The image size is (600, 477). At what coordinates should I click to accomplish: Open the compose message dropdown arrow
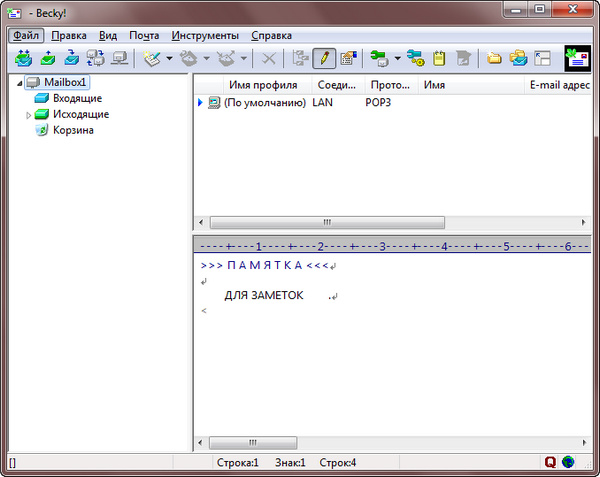pos(169,59)
